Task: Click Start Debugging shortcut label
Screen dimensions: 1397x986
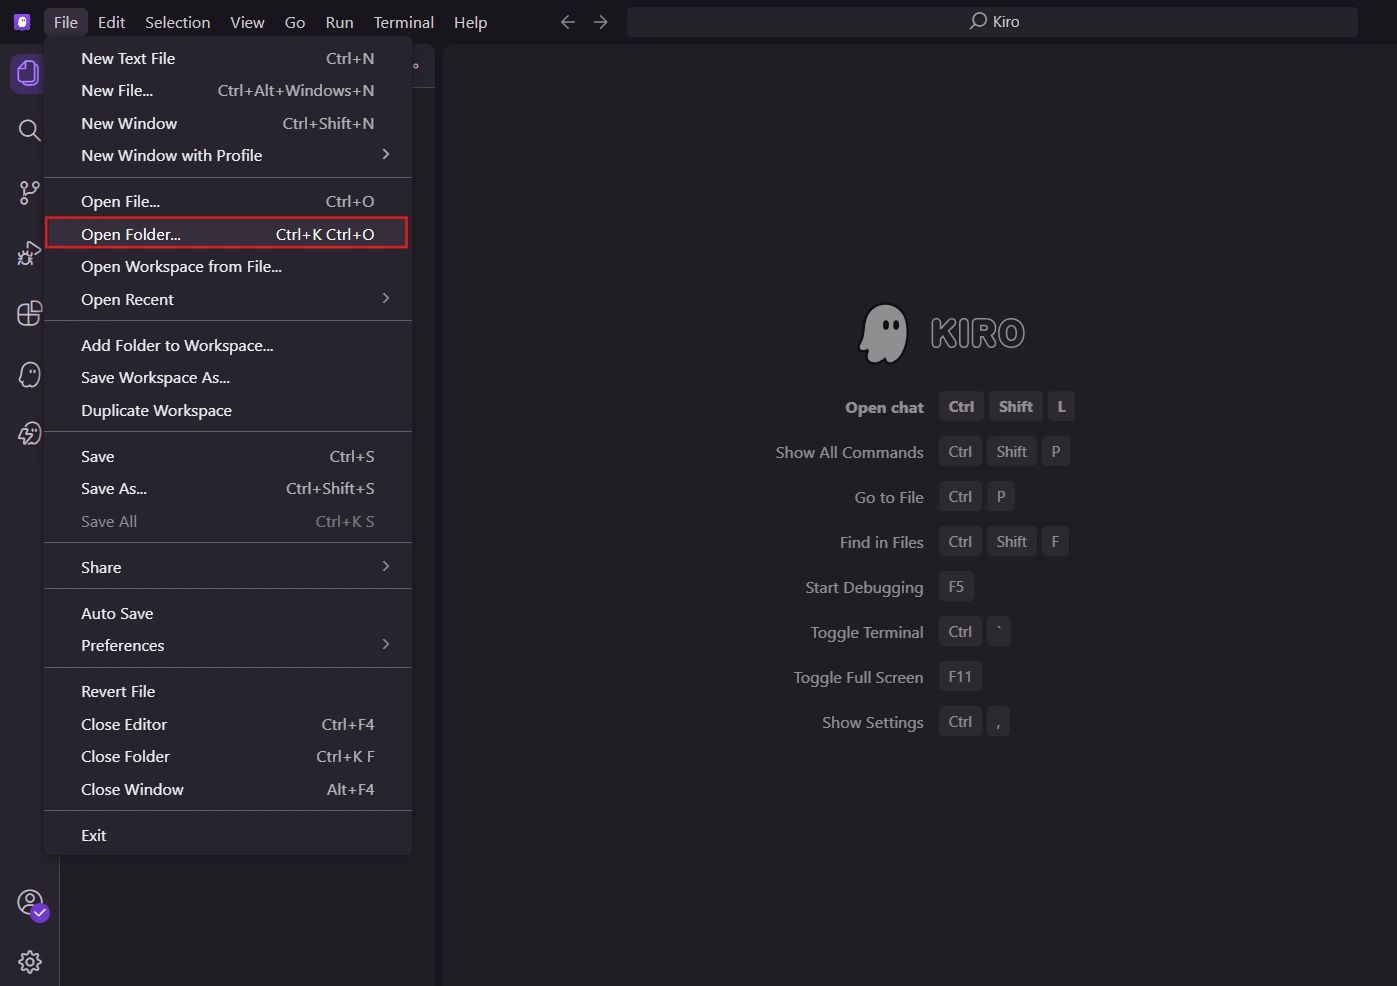Action: coord(864,587)
